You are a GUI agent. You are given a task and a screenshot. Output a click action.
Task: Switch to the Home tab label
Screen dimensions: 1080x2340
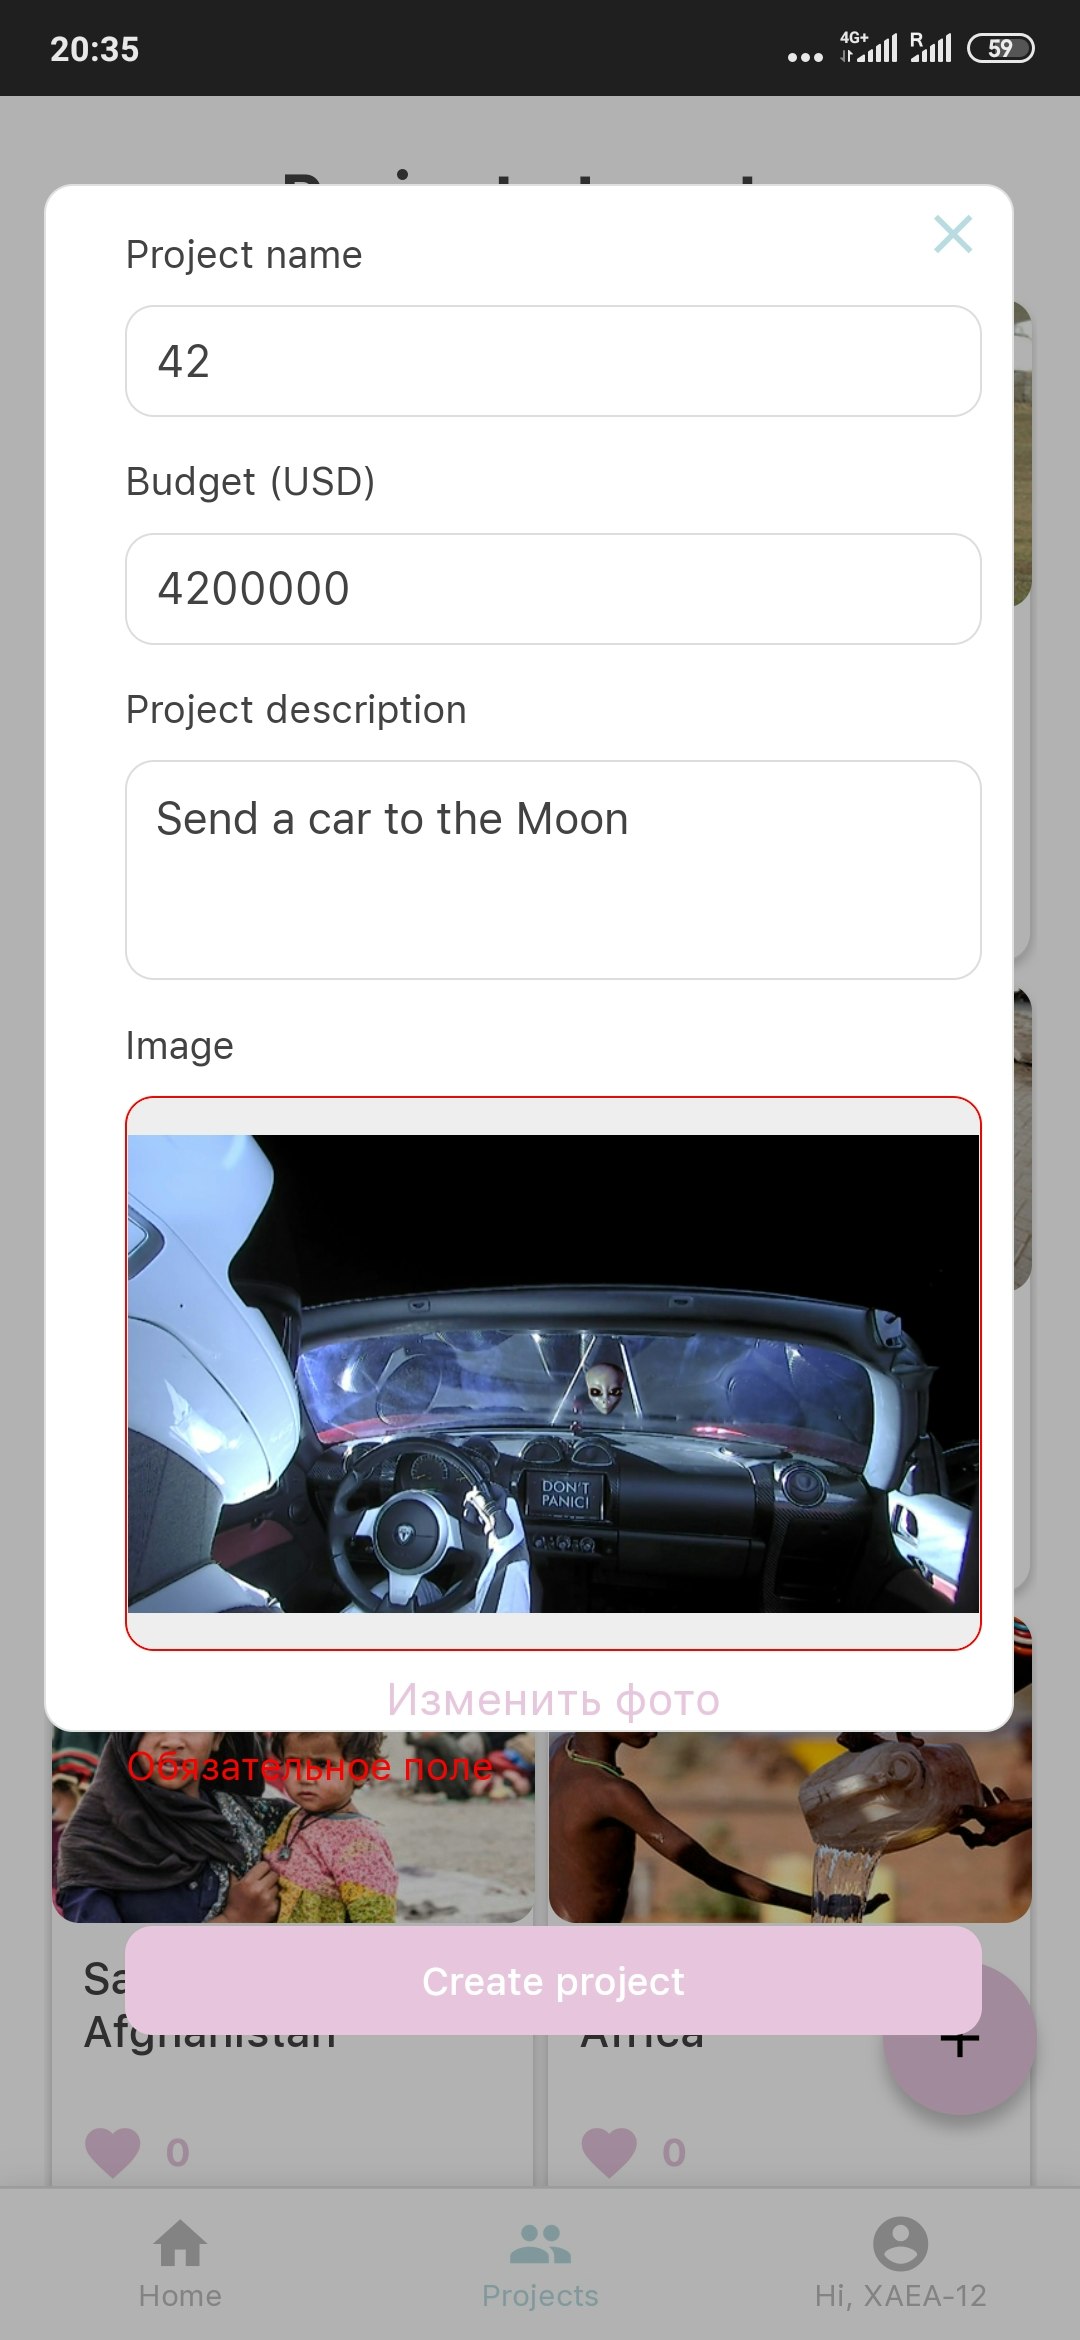[180, 2296]
